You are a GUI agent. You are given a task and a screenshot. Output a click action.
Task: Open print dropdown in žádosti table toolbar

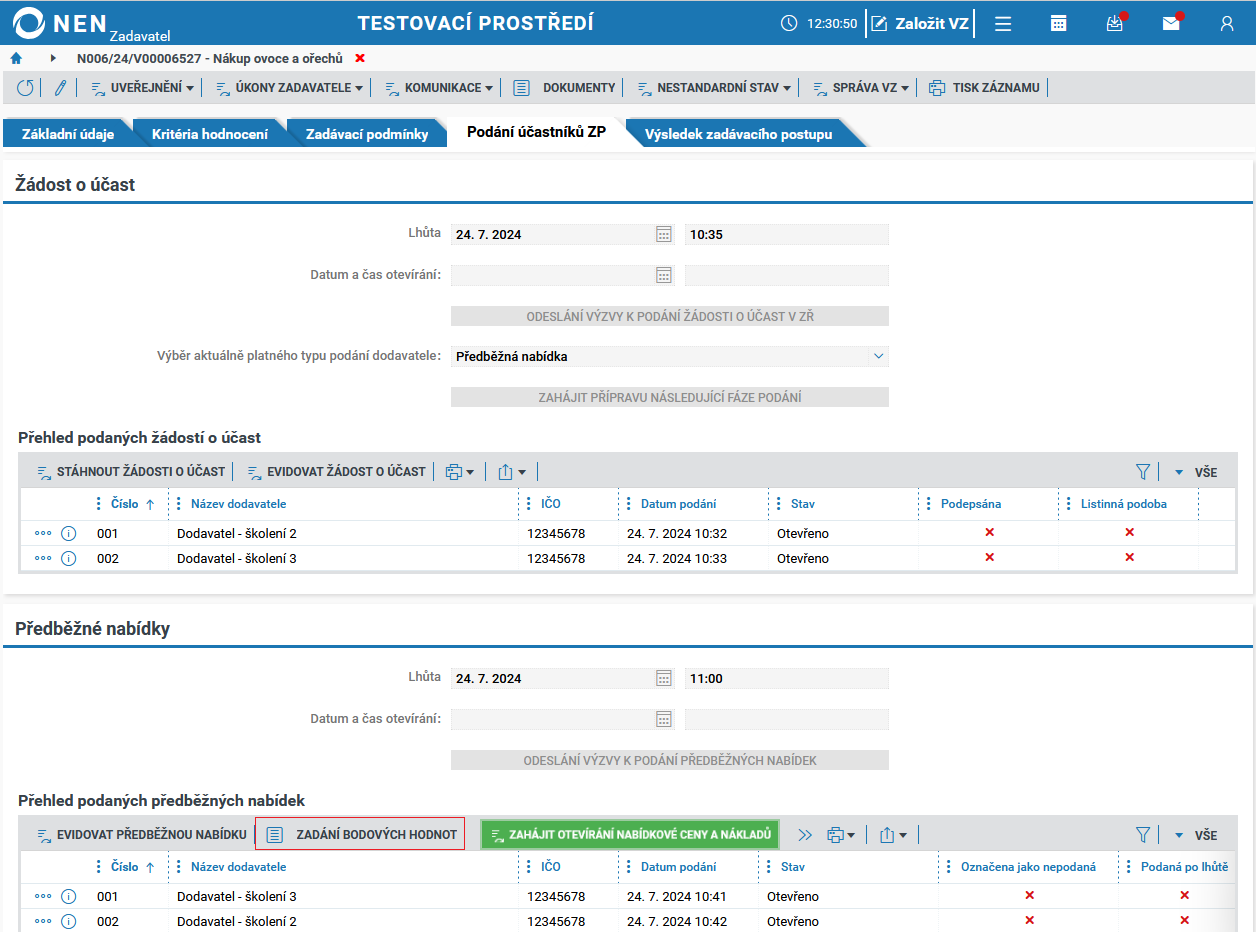point(460,471)
